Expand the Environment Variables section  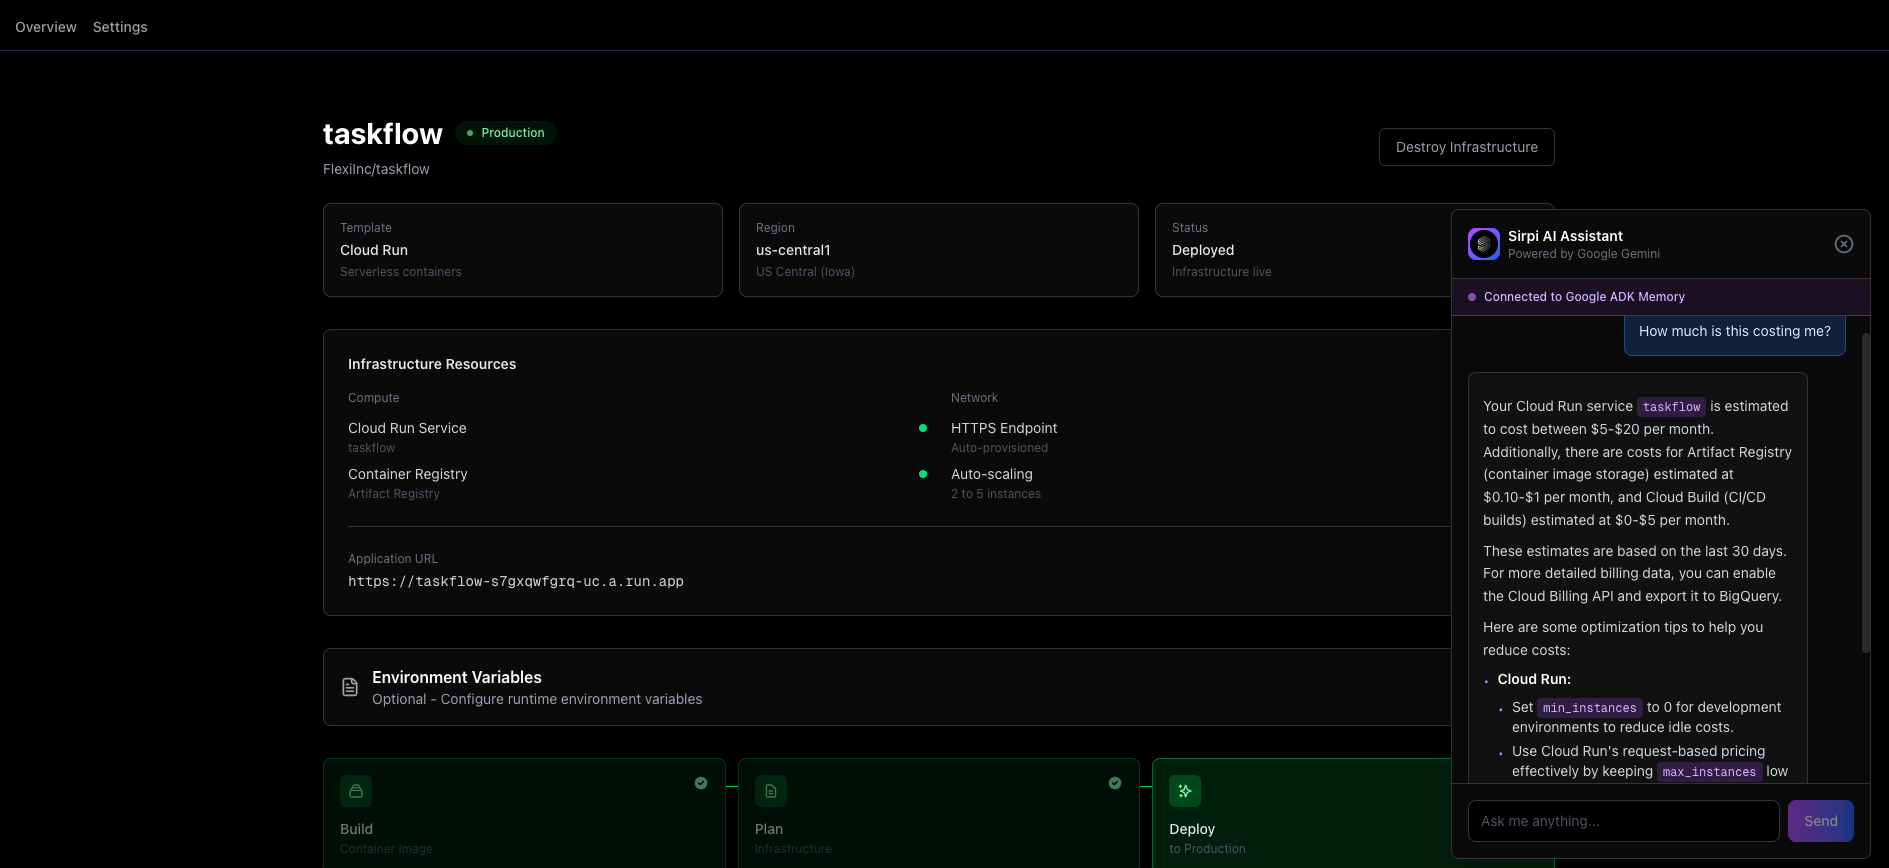887,687
